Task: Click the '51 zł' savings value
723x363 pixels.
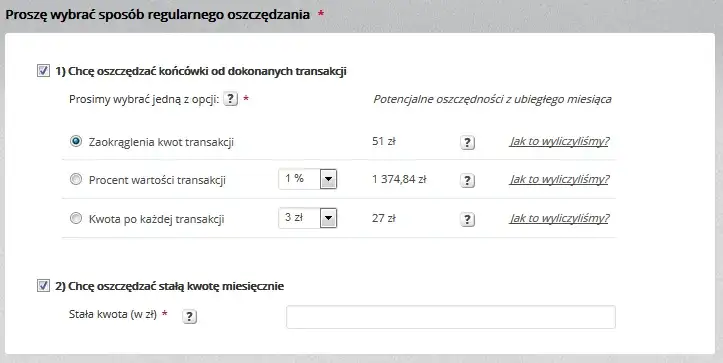Action: click(x=384, y=141)
